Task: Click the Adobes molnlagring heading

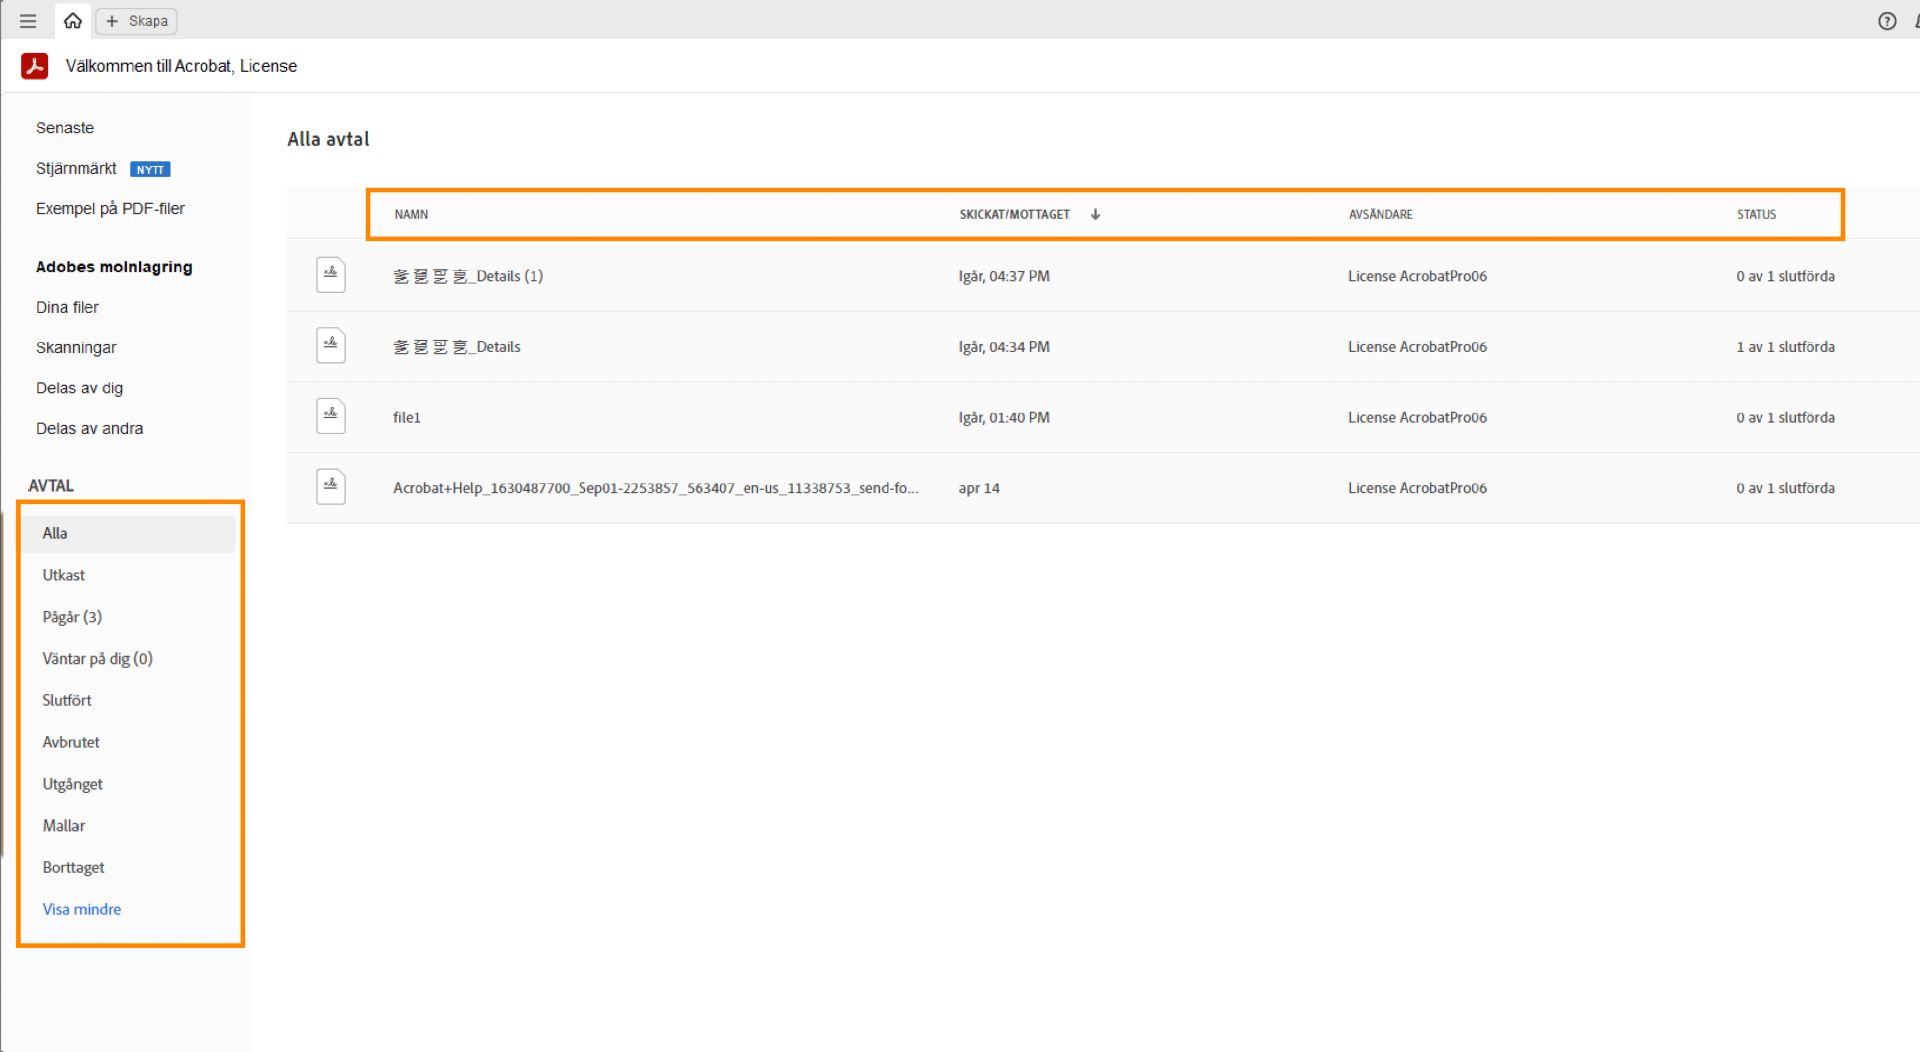Action: click(114, 267)
